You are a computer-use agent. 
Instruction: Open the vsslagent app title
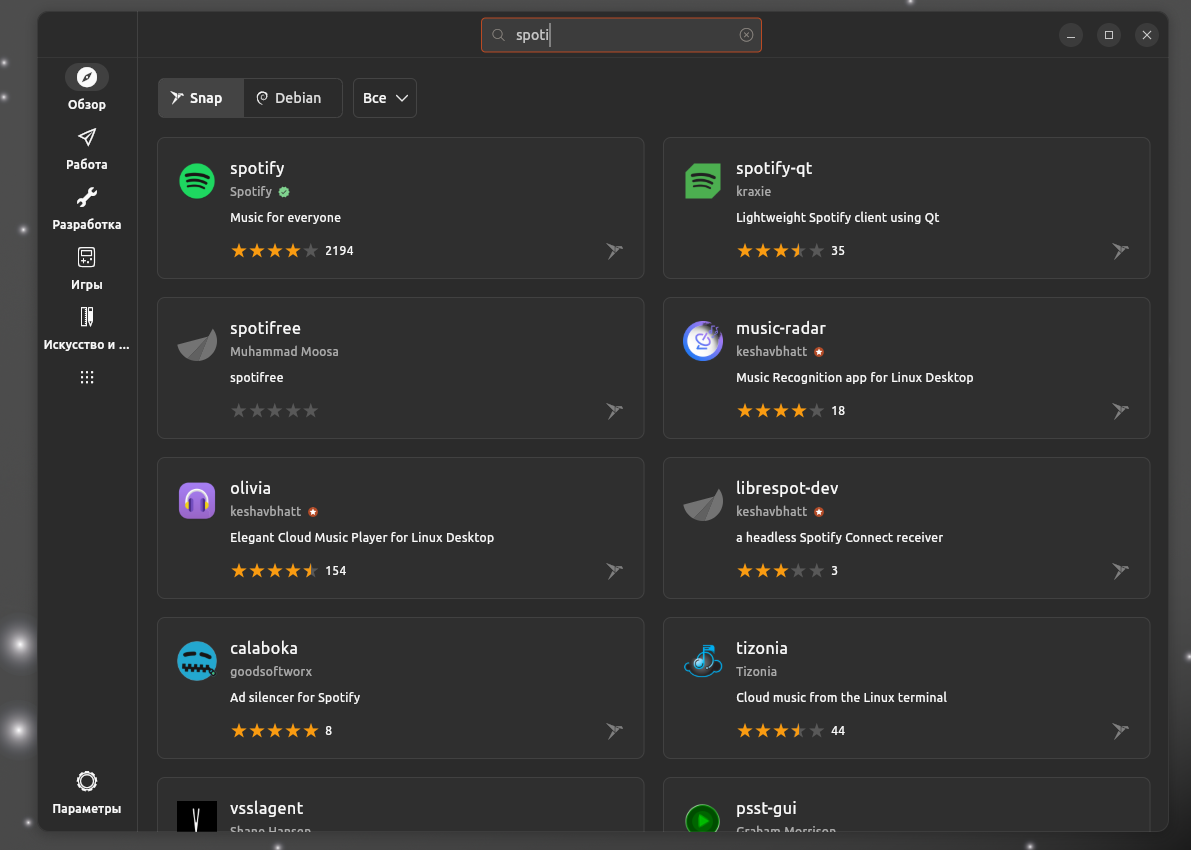(x=266, y=808)
